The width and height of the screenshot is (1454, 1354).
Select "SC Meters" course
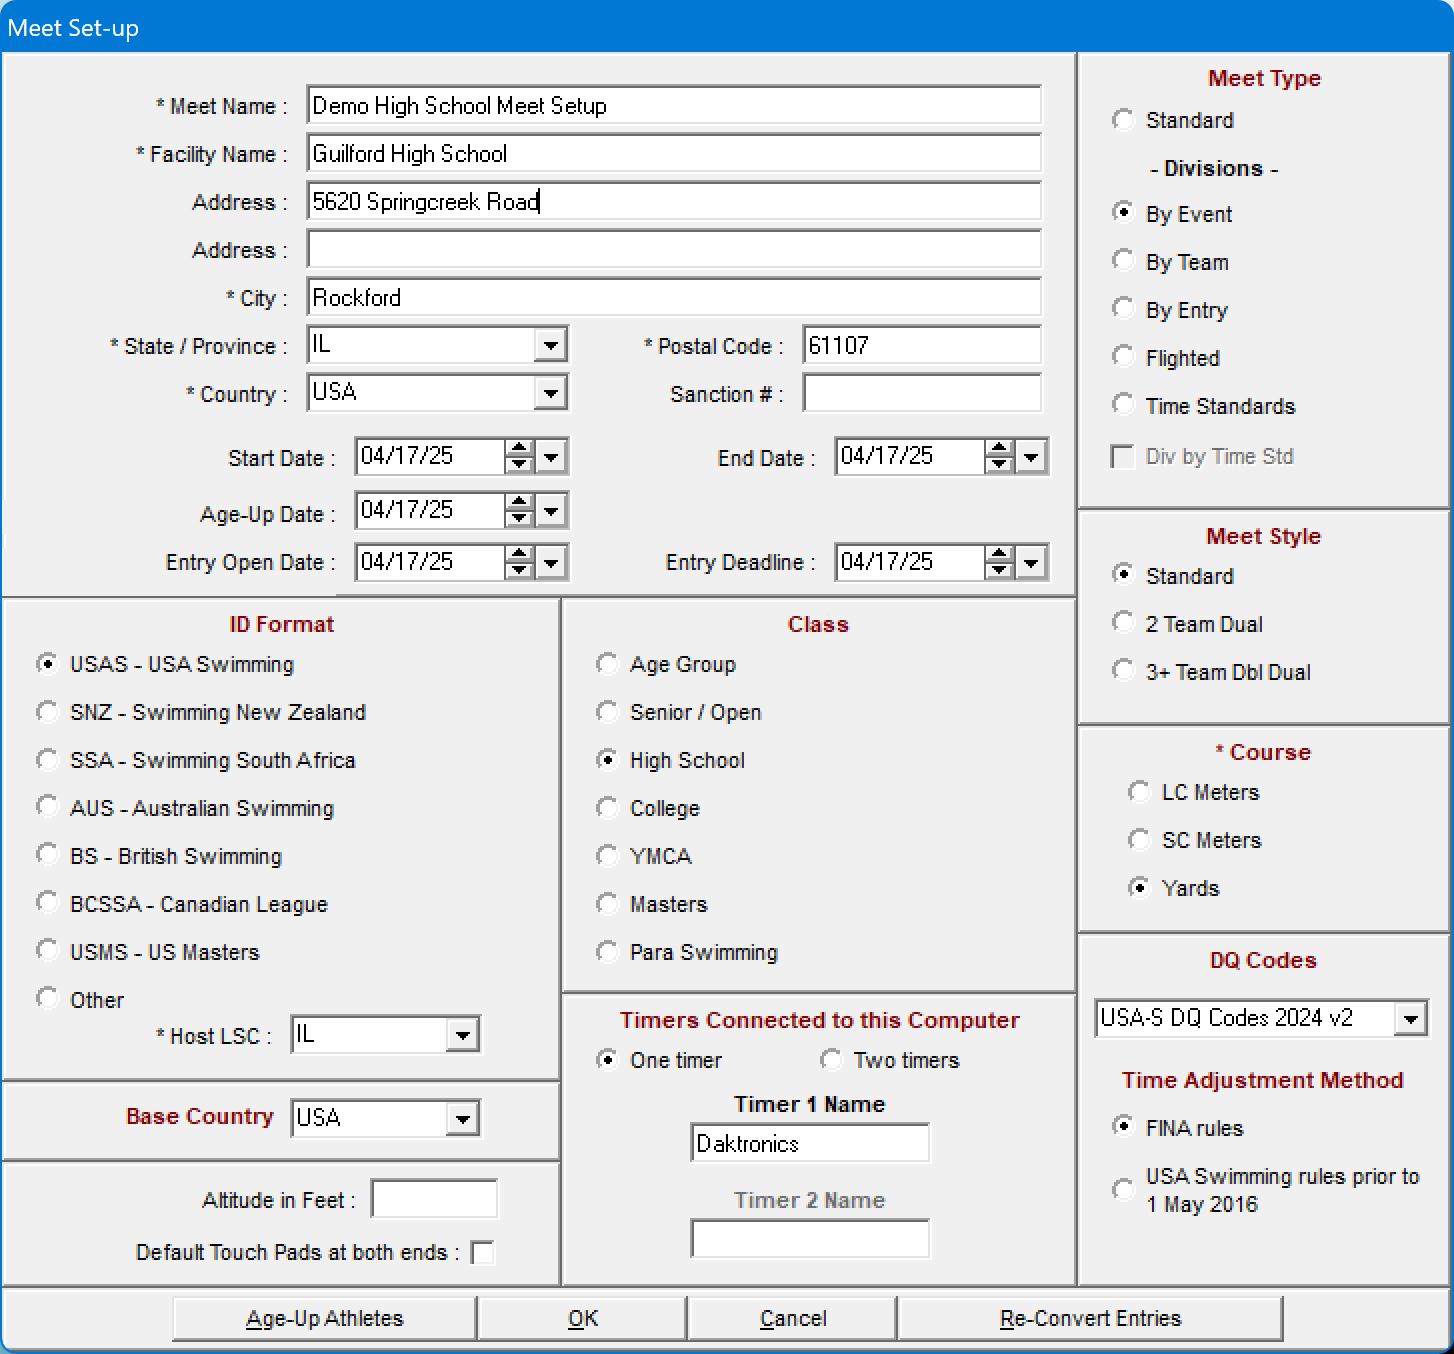(1139, 839)
